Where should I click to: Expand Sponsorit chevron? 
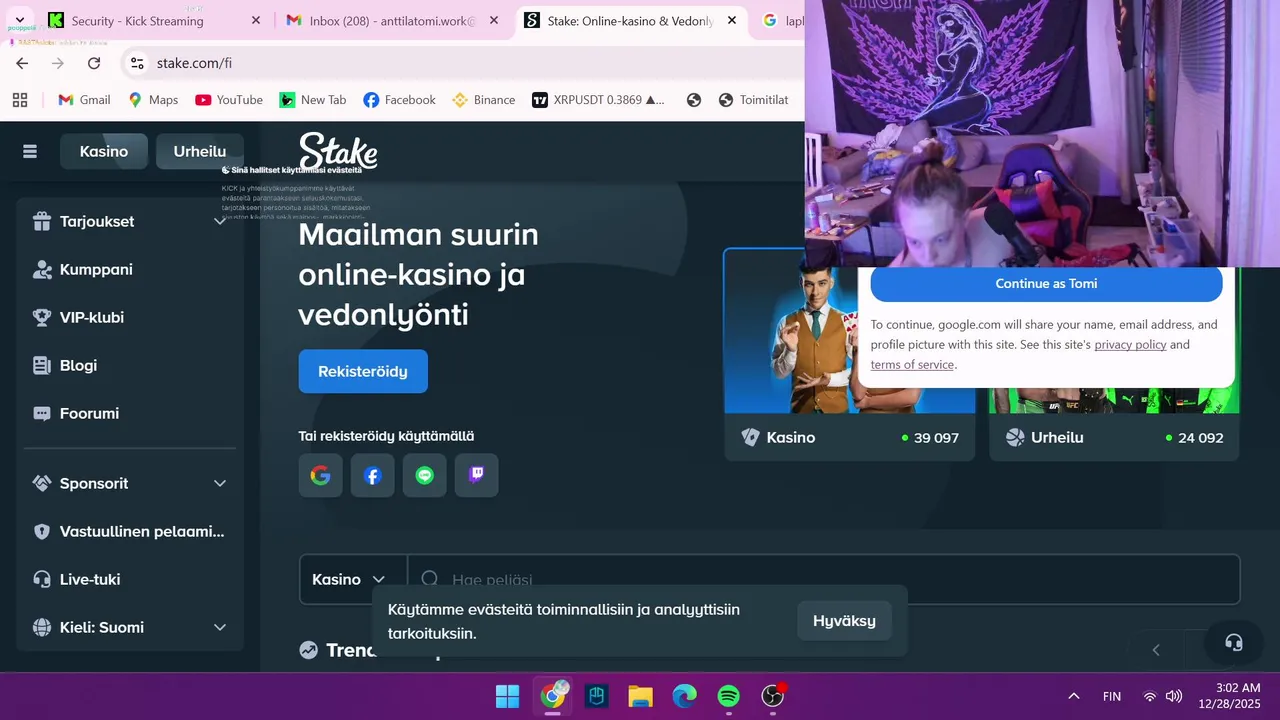220,483
